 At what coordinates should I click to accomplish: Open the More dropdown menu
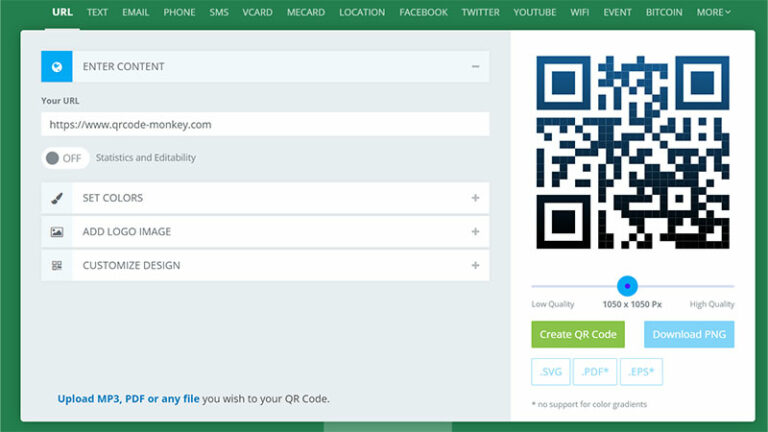(x=713, y=12)
